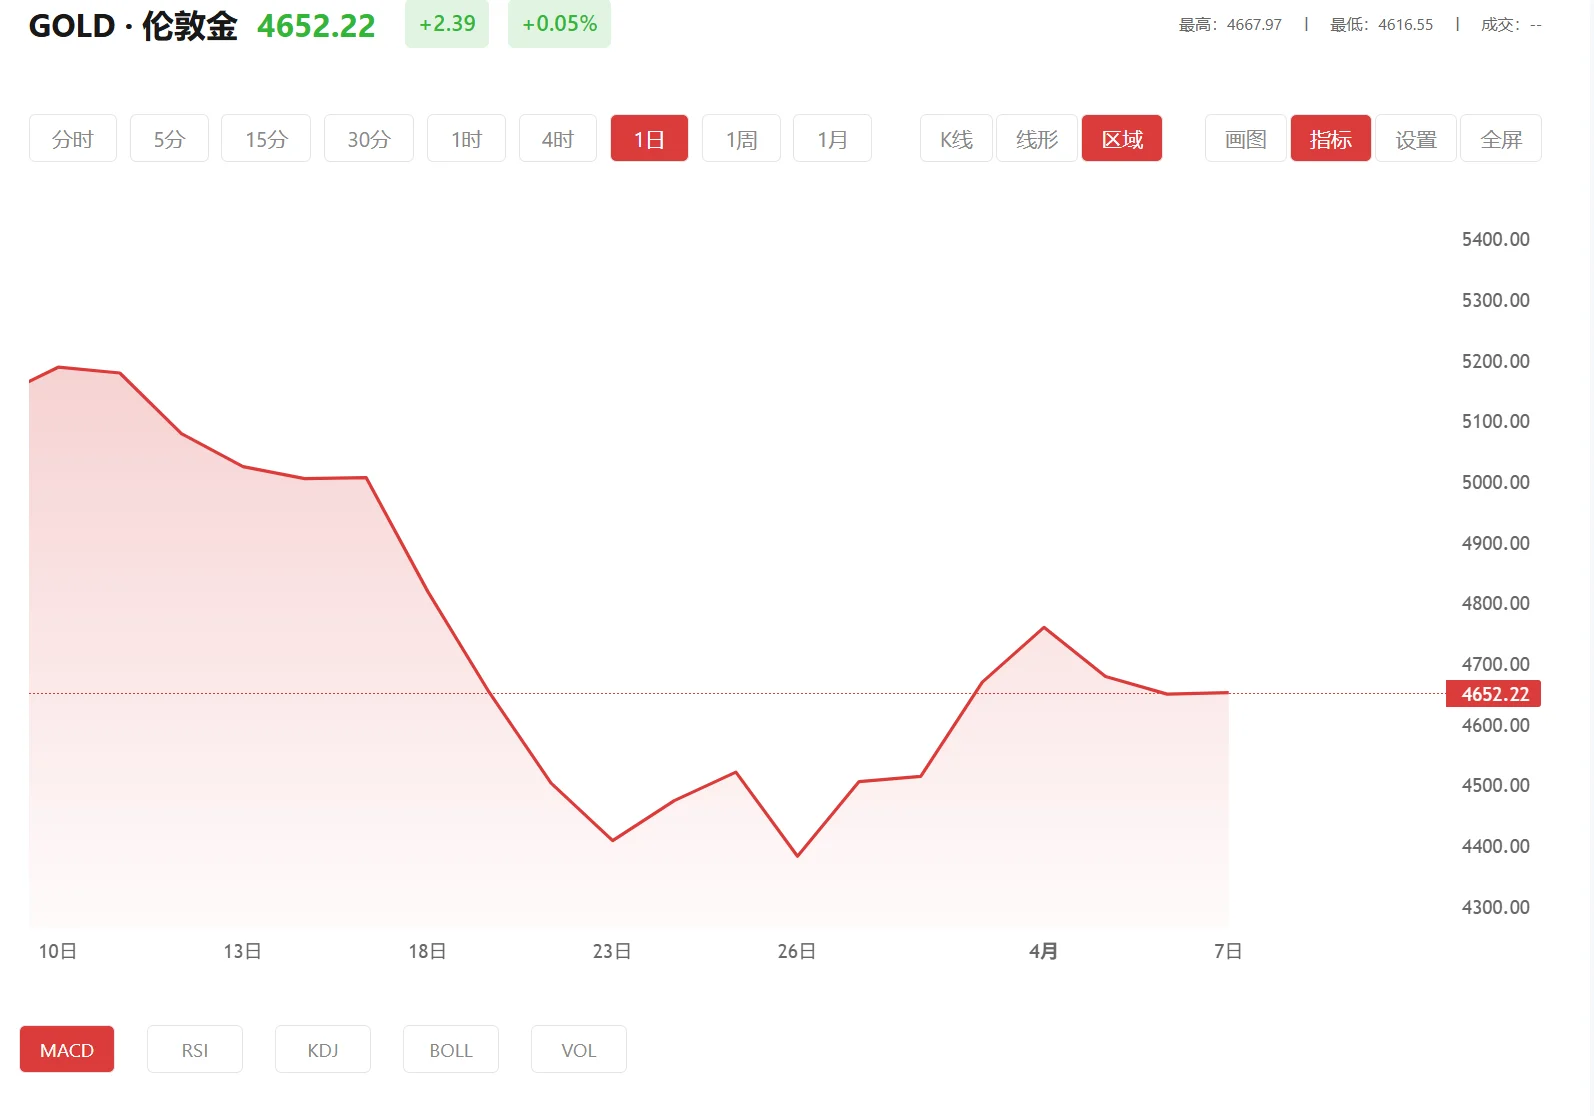The height and width of the screenshot is (1116, 1594).
Task: Click the active 1日 daily button
Action: tap(649, 139)
